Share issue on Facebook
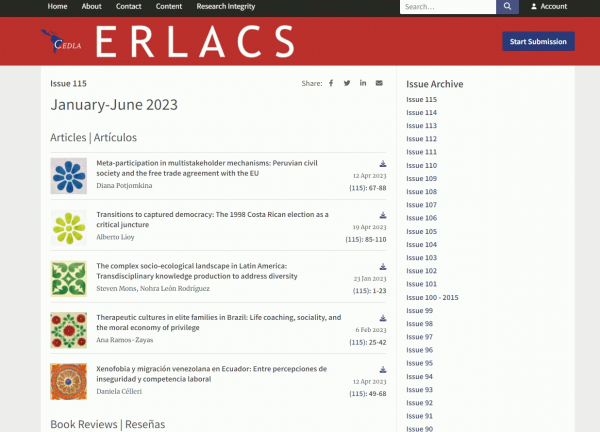The image size is (600, 432). (331, 83)
